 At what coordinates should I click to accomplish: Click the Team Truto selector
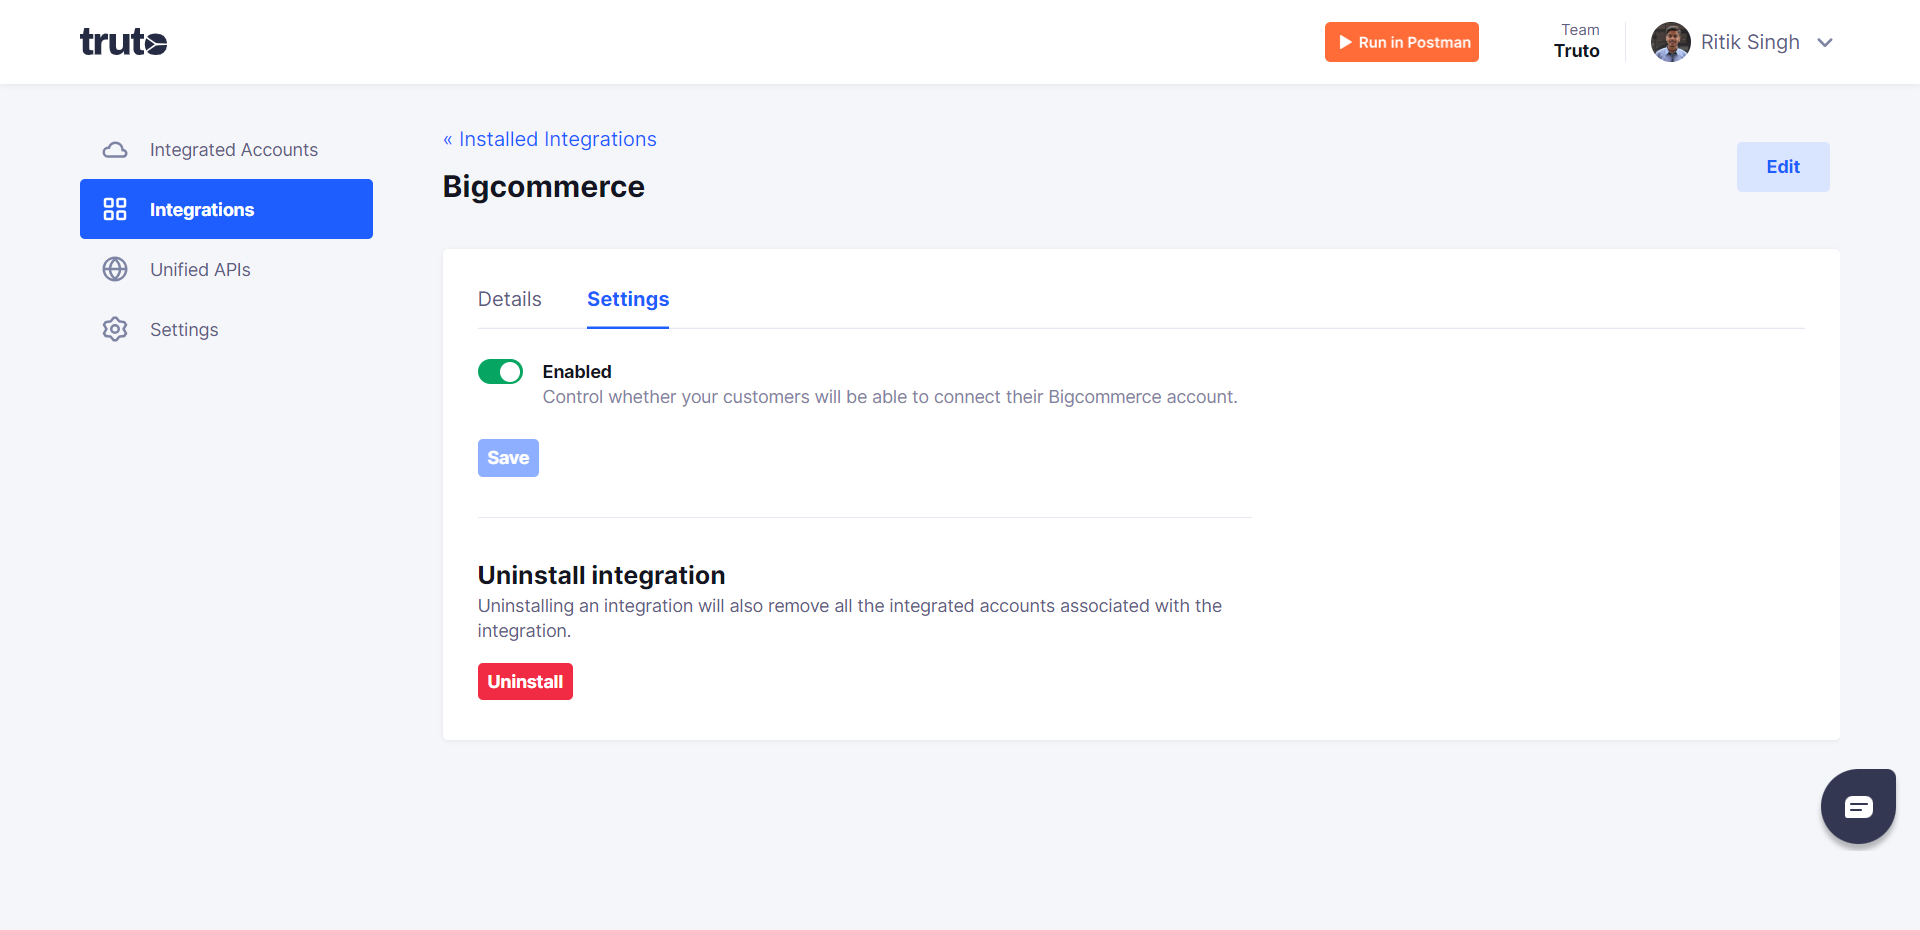coord(1577,42)
